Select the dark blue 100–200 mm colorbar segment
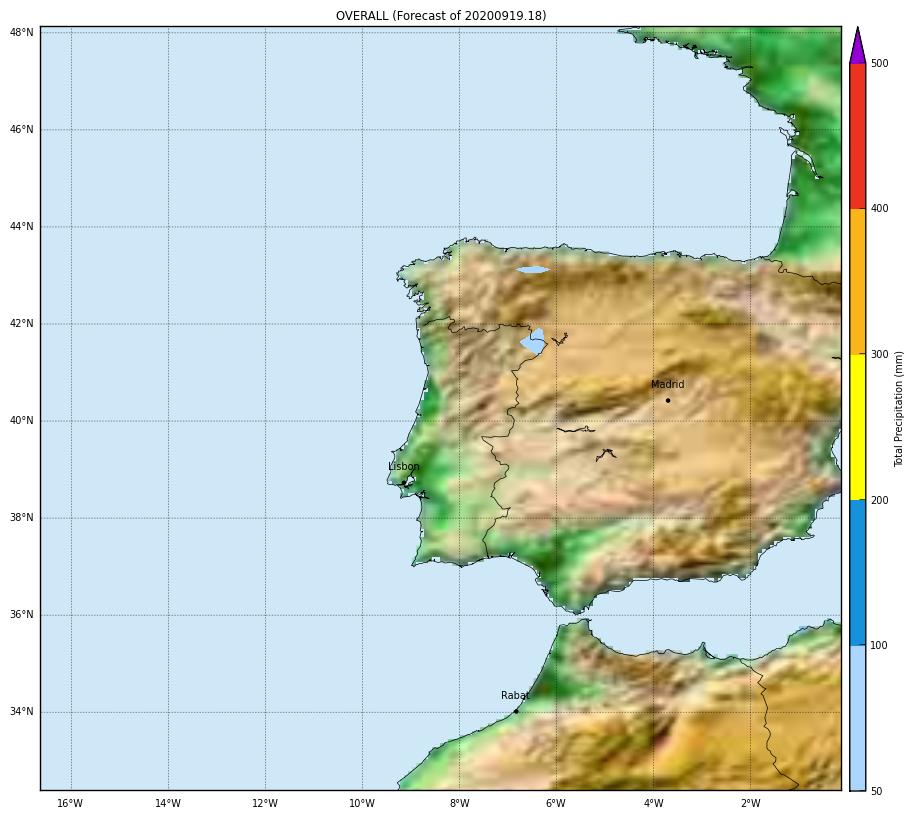915x817 pixels. tap(857, 572)
